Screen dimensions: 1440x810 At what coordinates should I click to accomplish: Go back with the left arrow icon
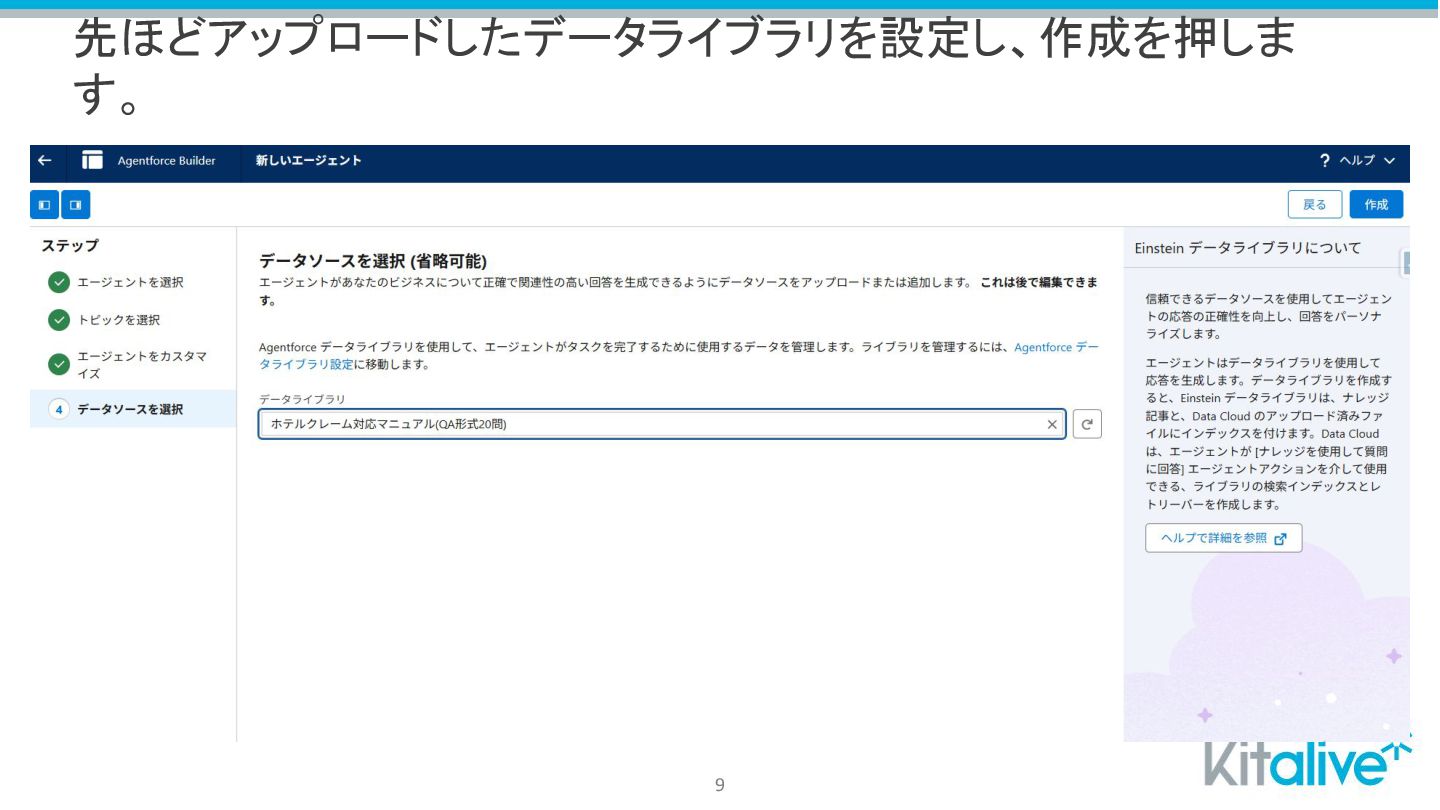coord(44,160)
